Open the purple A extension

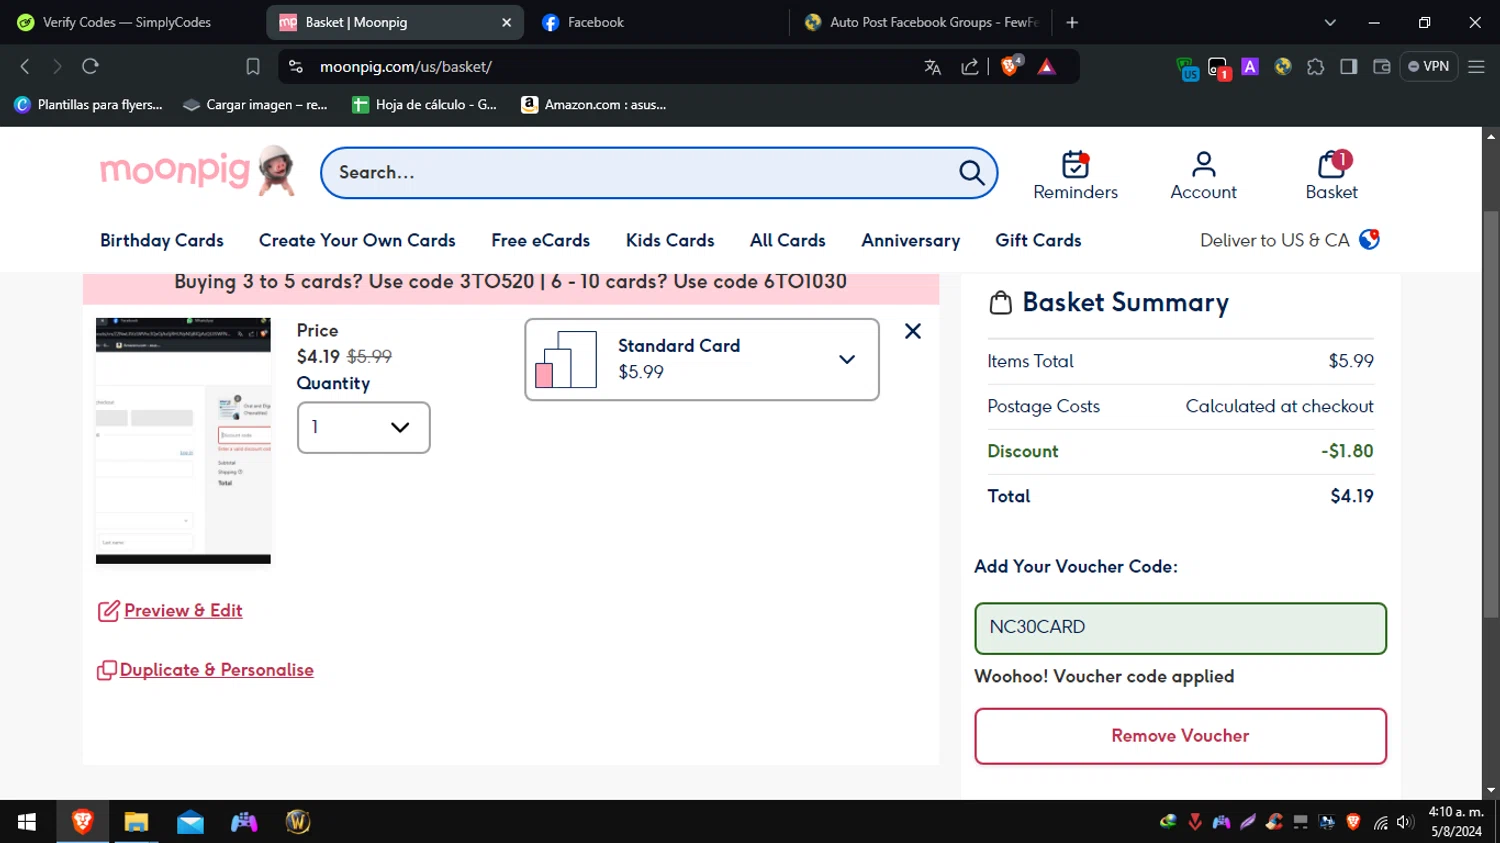coord(1250,66)
